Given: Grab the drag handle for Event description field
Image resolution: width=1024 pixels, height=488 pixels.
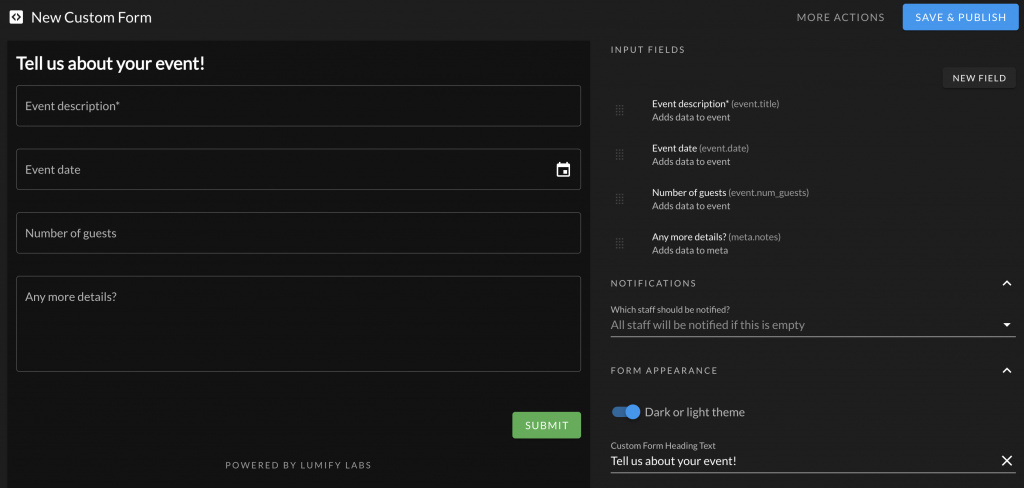Looking at the screenshot, I should (620, 110).
